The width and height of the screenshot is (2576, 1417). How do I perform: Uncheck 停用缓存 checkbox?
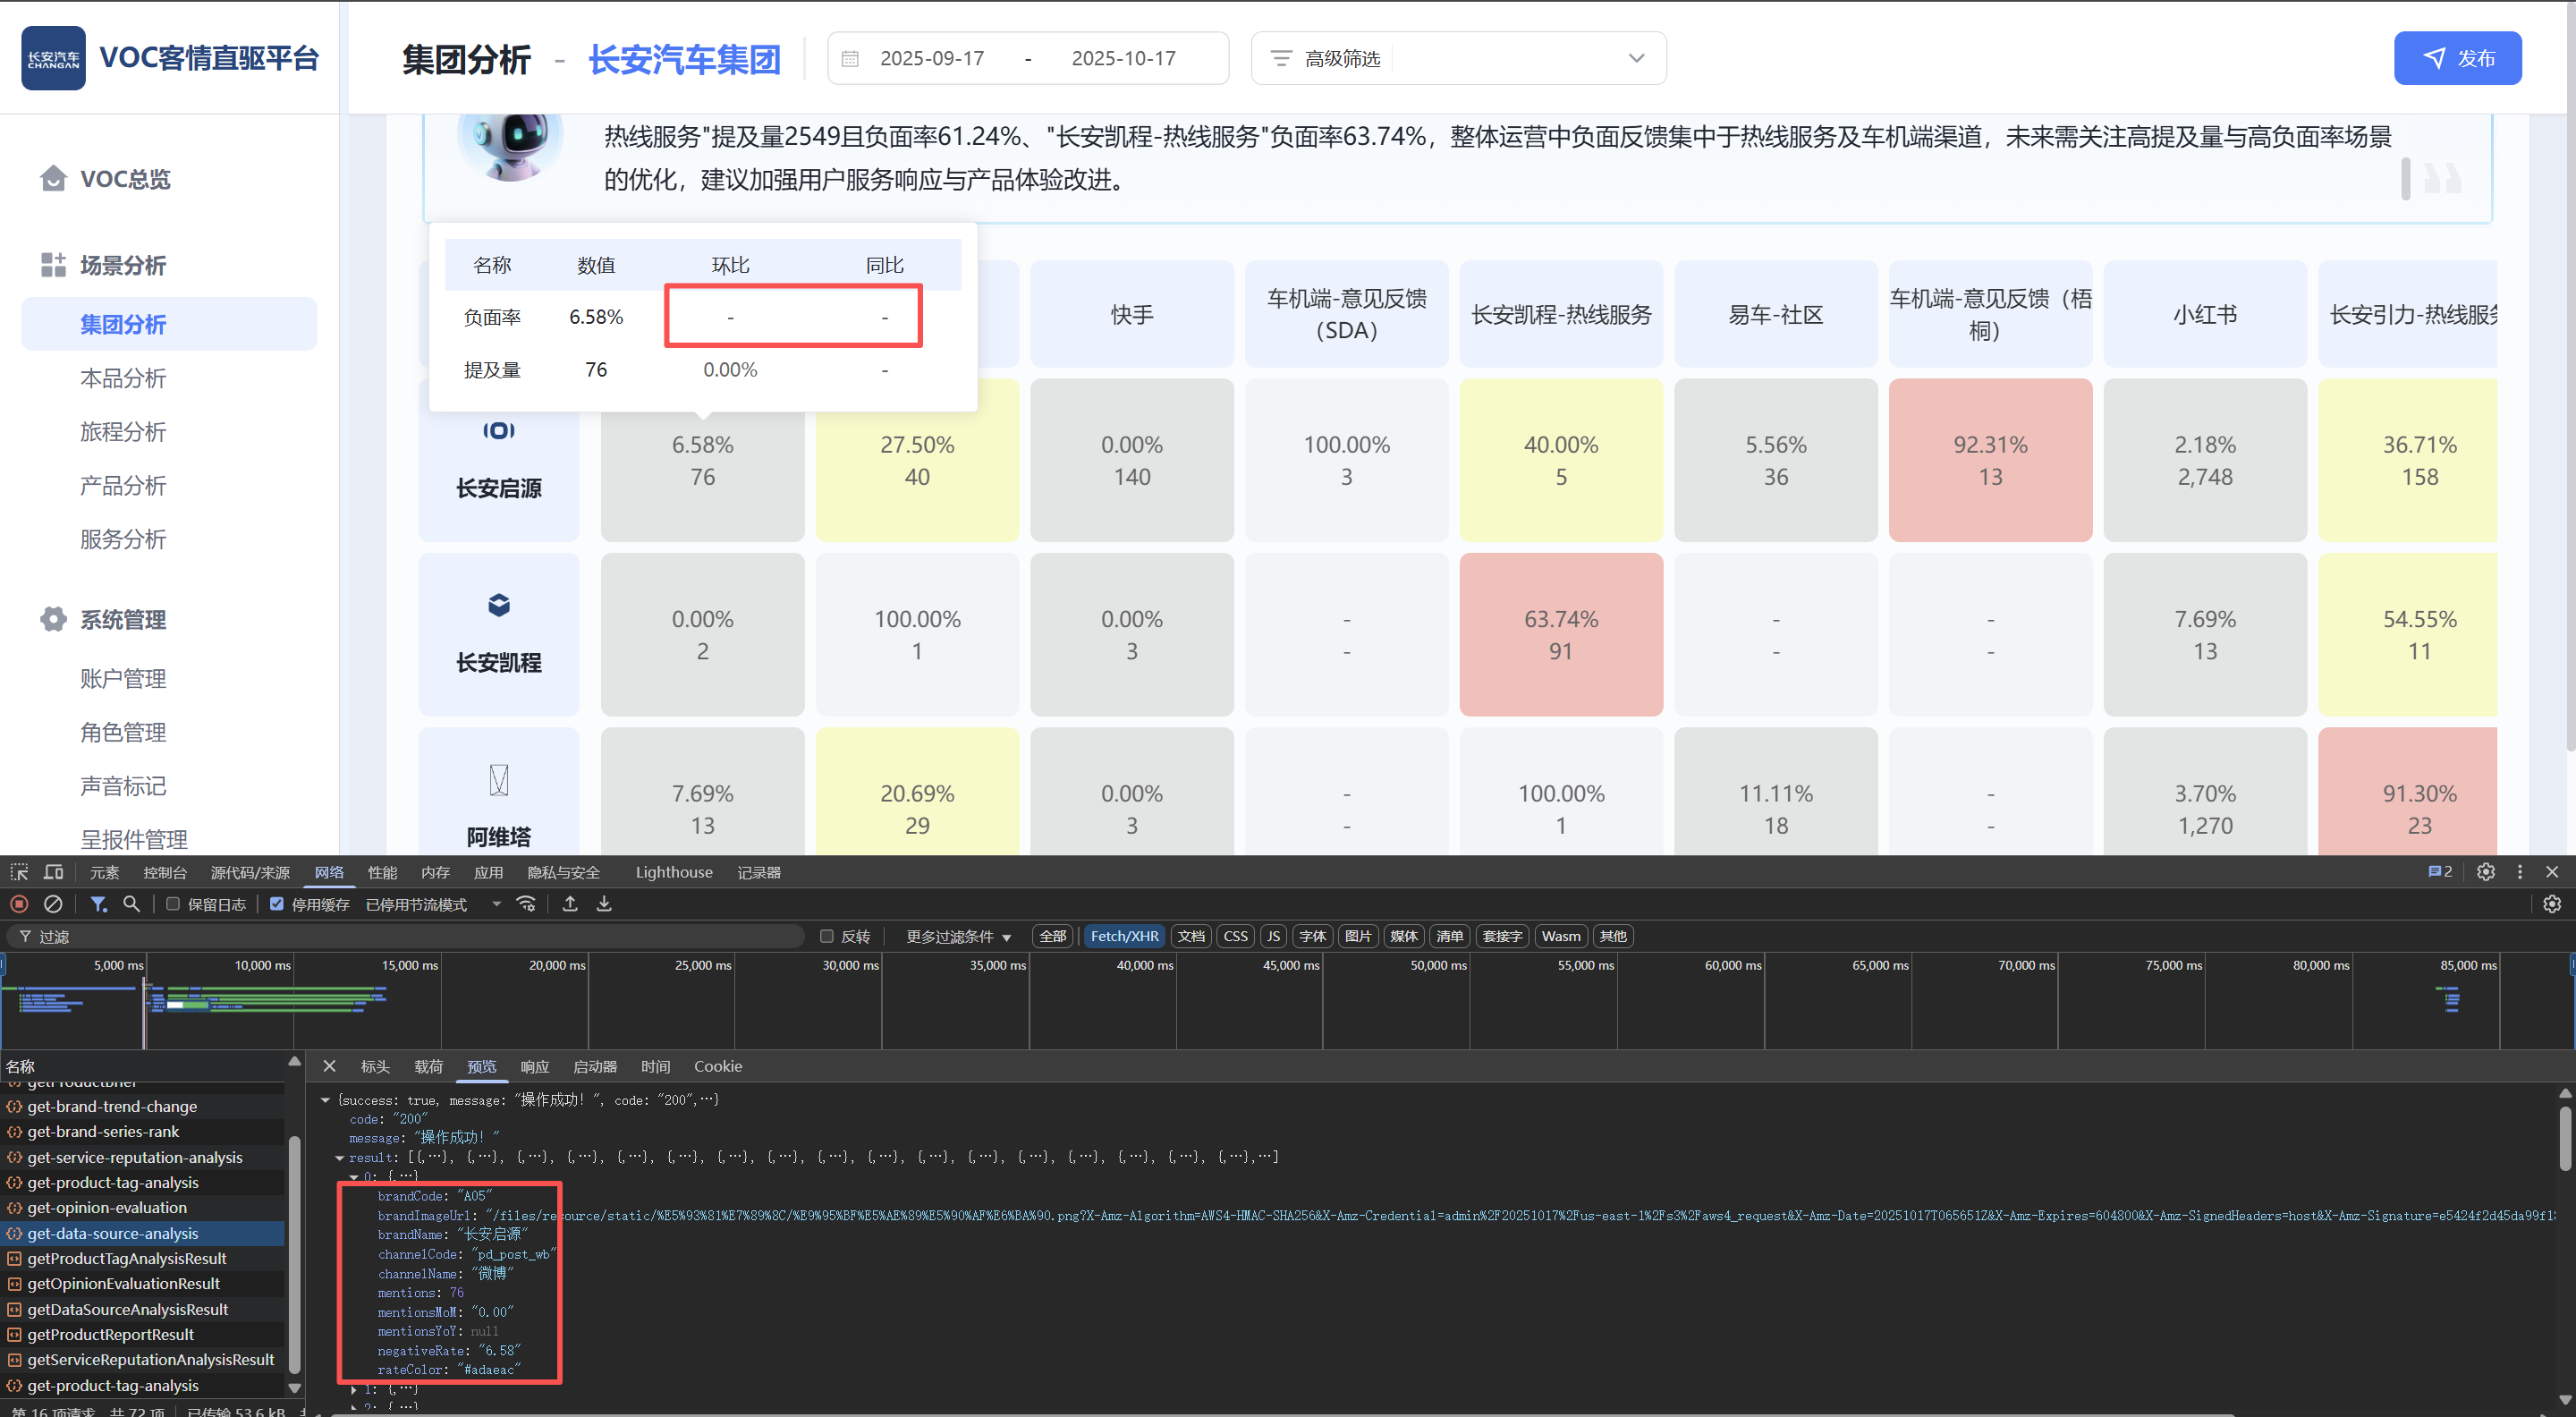[277, 904]
